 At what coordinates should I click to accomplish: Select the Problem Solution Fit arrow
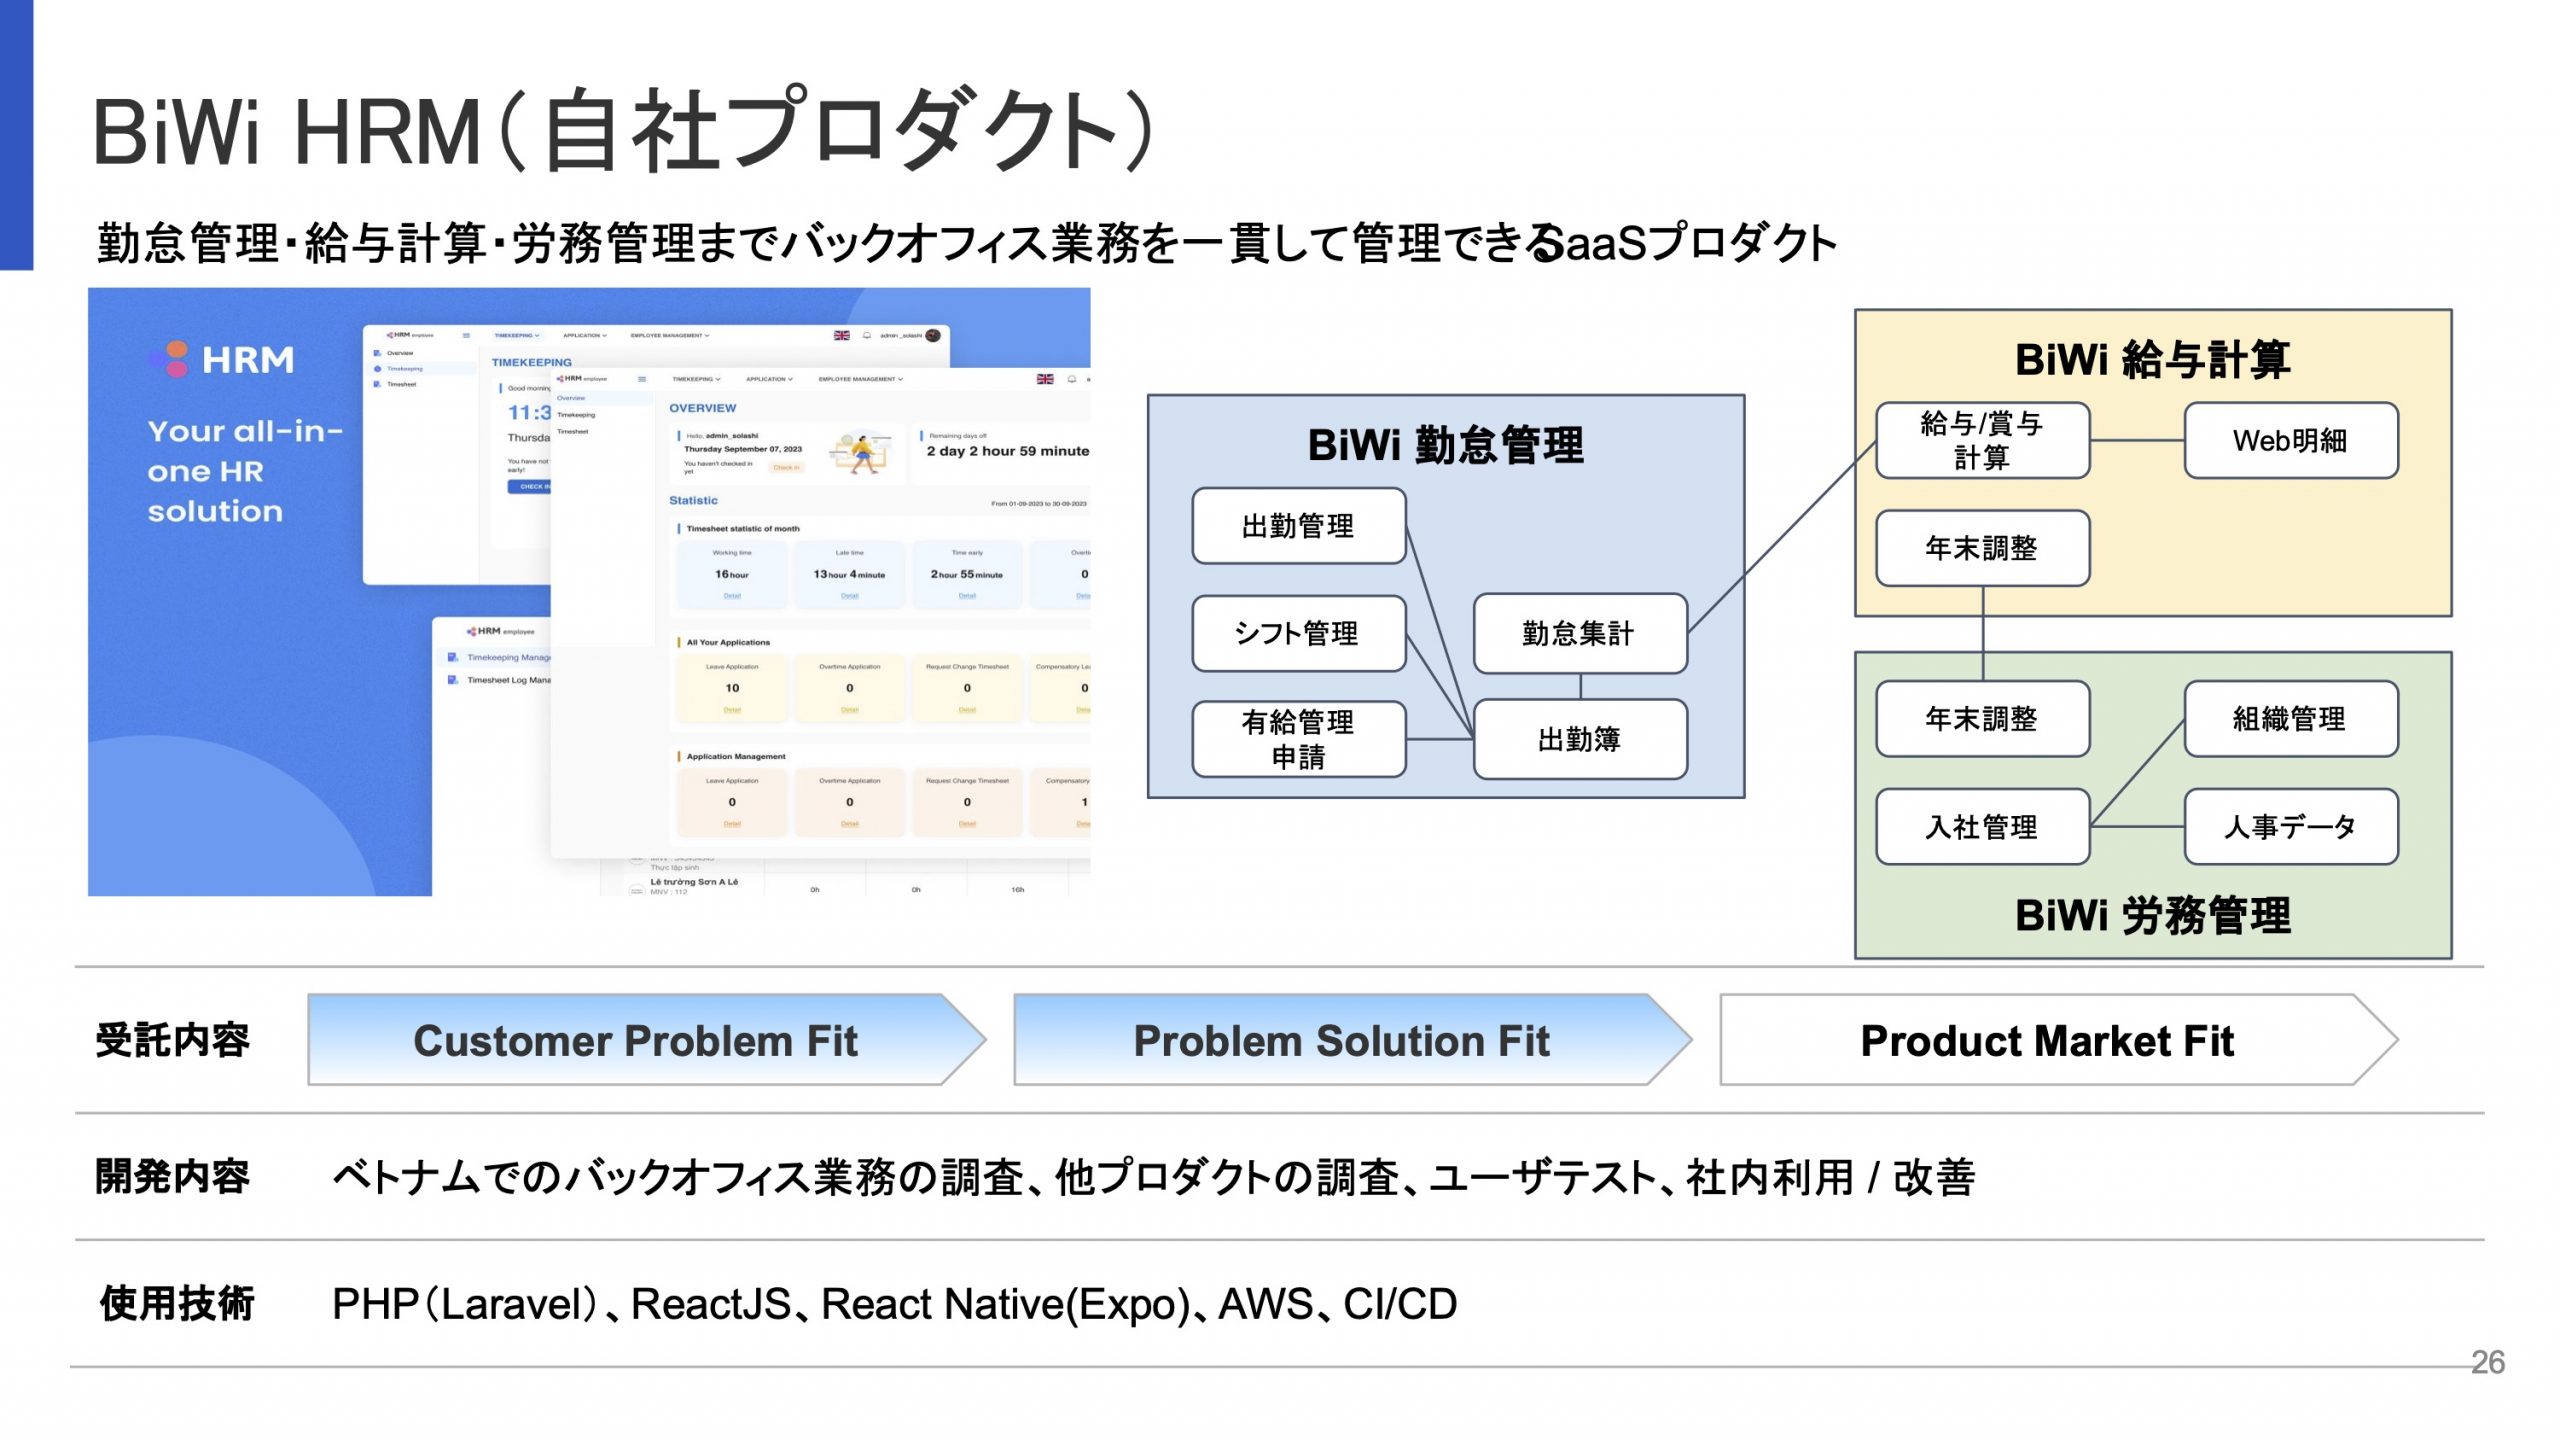[1352, 1040]
